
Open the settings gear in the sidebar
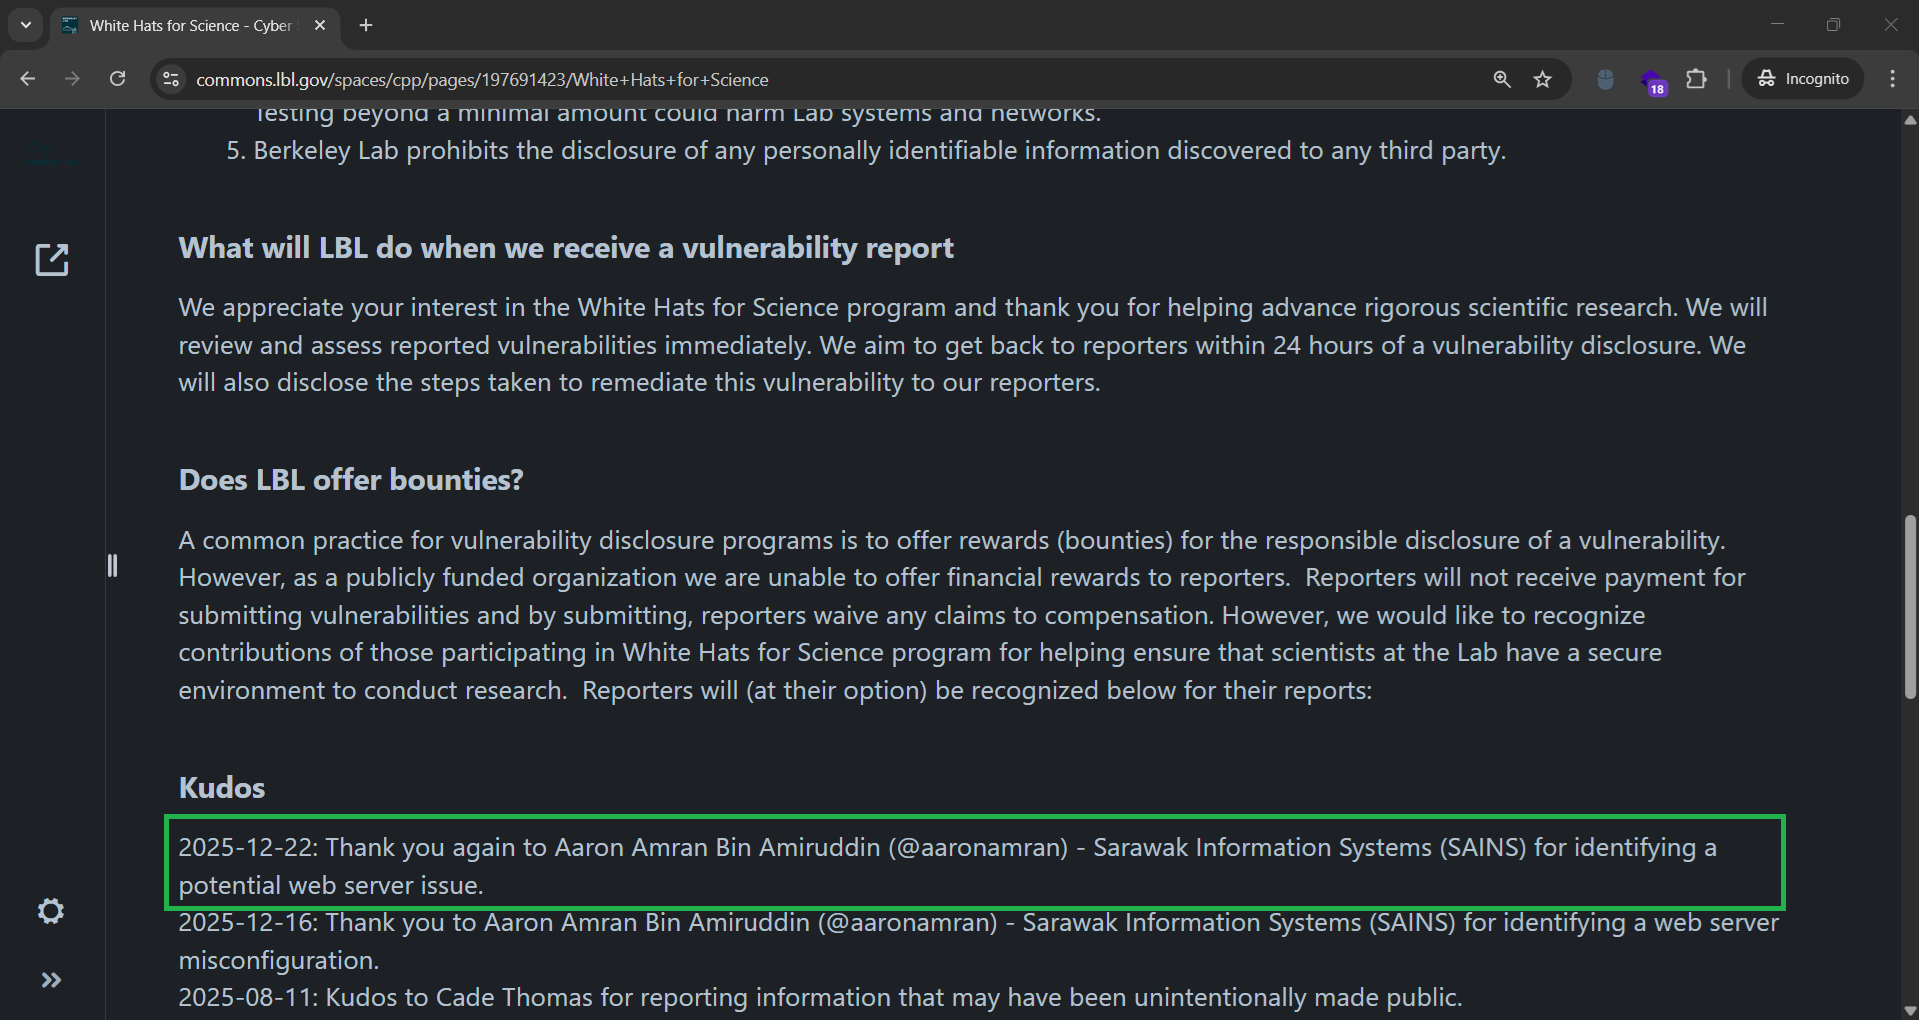(51, 911)
